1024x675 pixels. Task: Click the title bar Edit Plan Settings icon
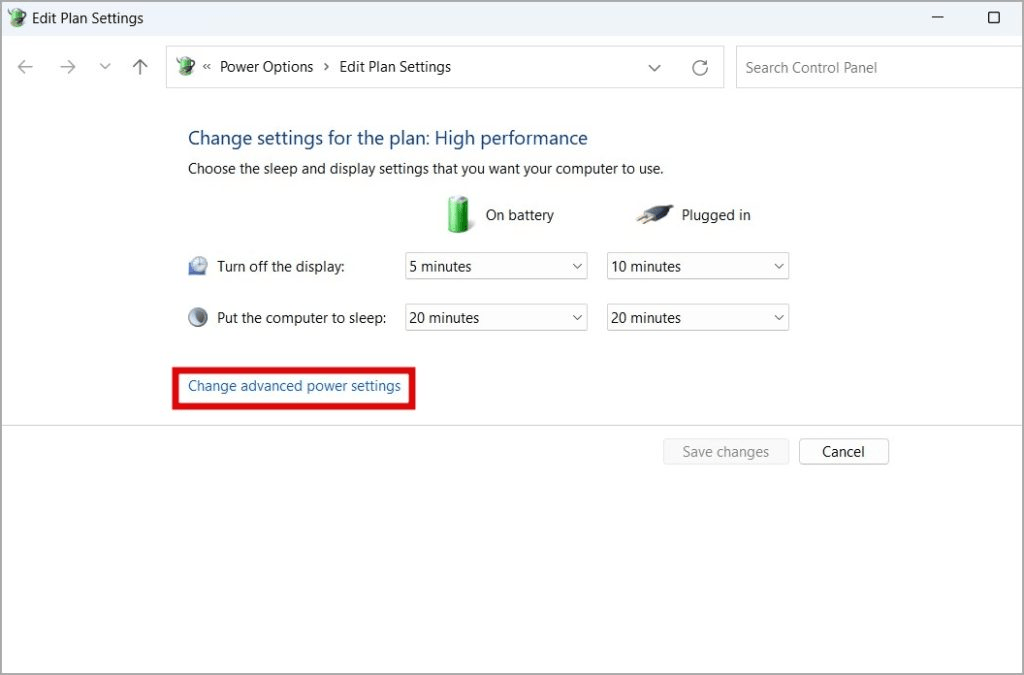pyautogui.click(x=16, y=18)
